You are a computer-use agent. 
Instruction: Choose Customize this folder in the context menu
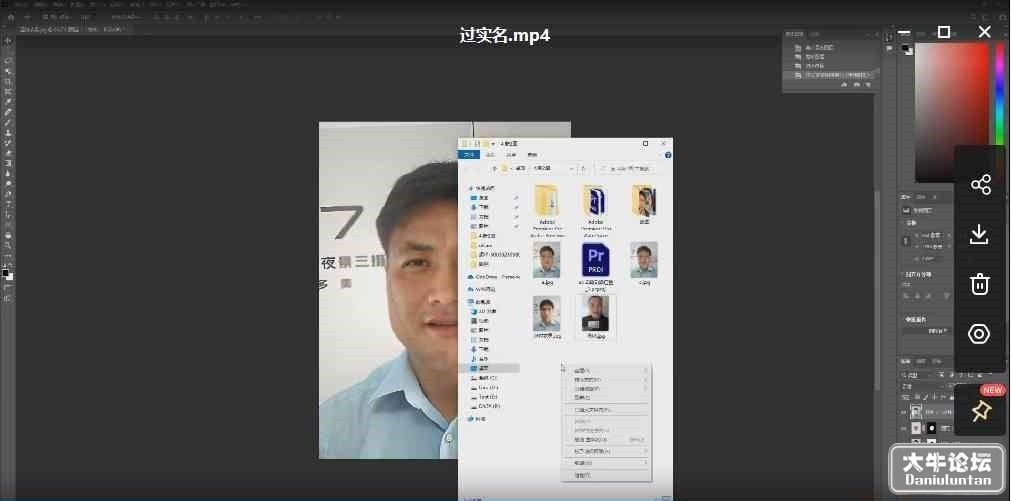609,410
